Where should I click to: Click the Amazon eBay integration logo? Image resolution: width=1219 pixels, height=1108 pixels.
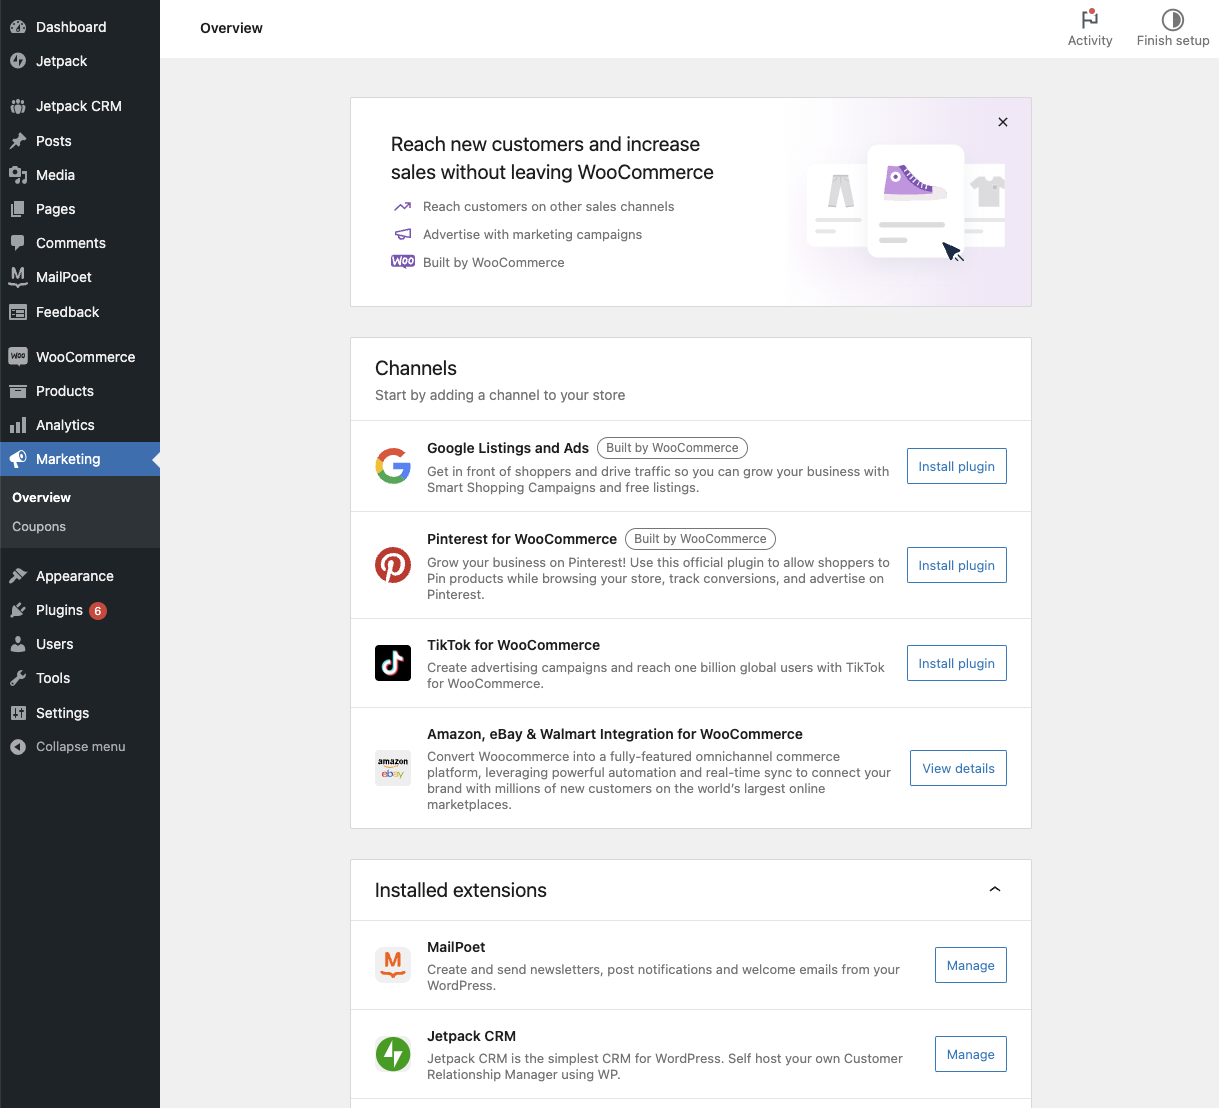pyautogui.click(x=393, y=768)
